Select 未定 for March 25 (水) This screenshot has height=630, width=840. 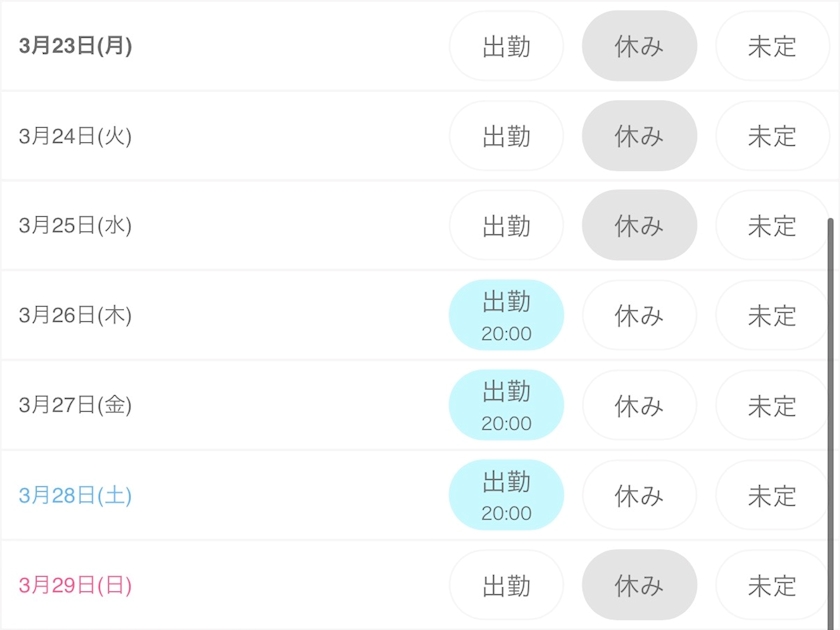tap(771, 226)
